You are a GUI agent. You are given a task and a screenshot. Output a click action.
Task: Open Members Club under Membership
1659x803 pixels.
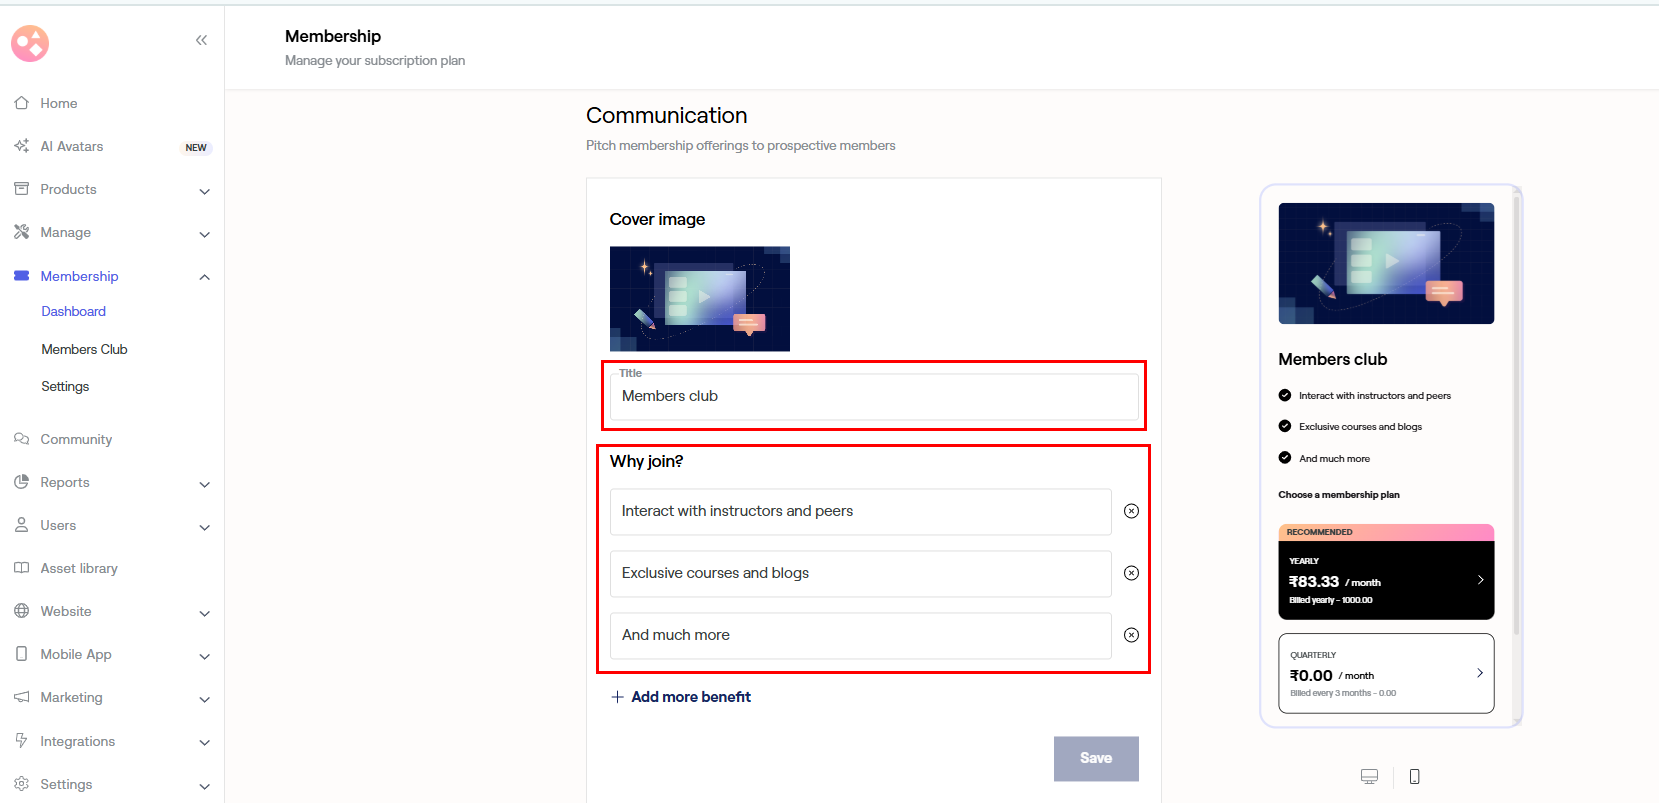coord(84,350)
